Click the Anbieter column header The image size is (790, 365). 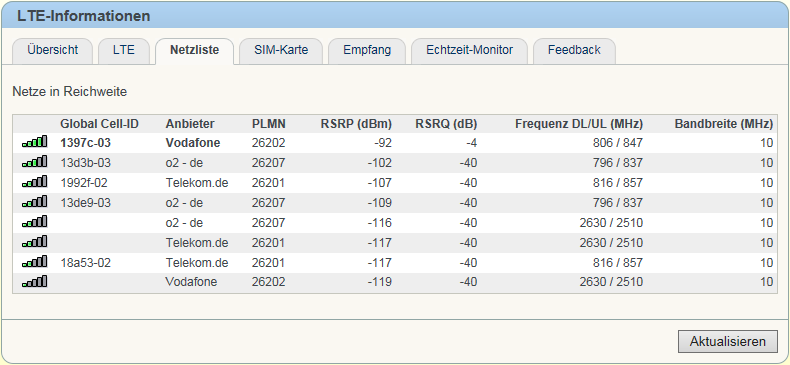click(190, 124)
